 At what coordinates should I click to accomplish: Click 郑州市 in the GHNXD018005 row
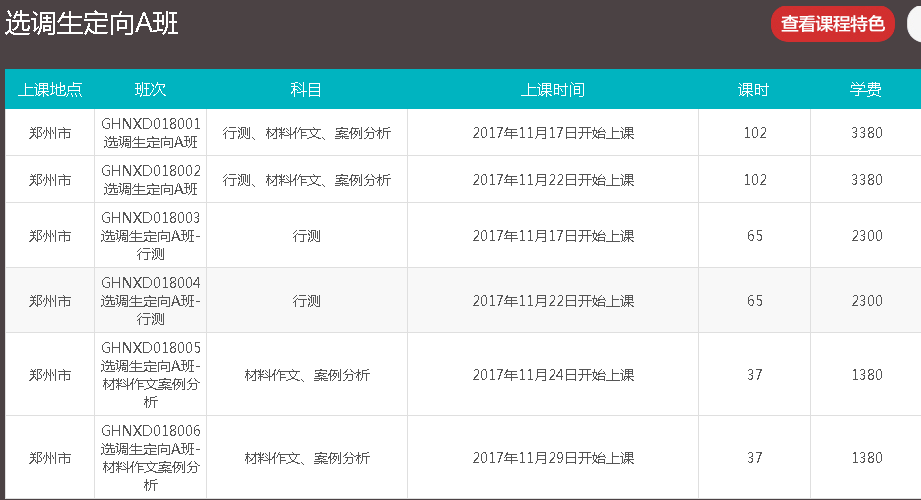[50, 375]
